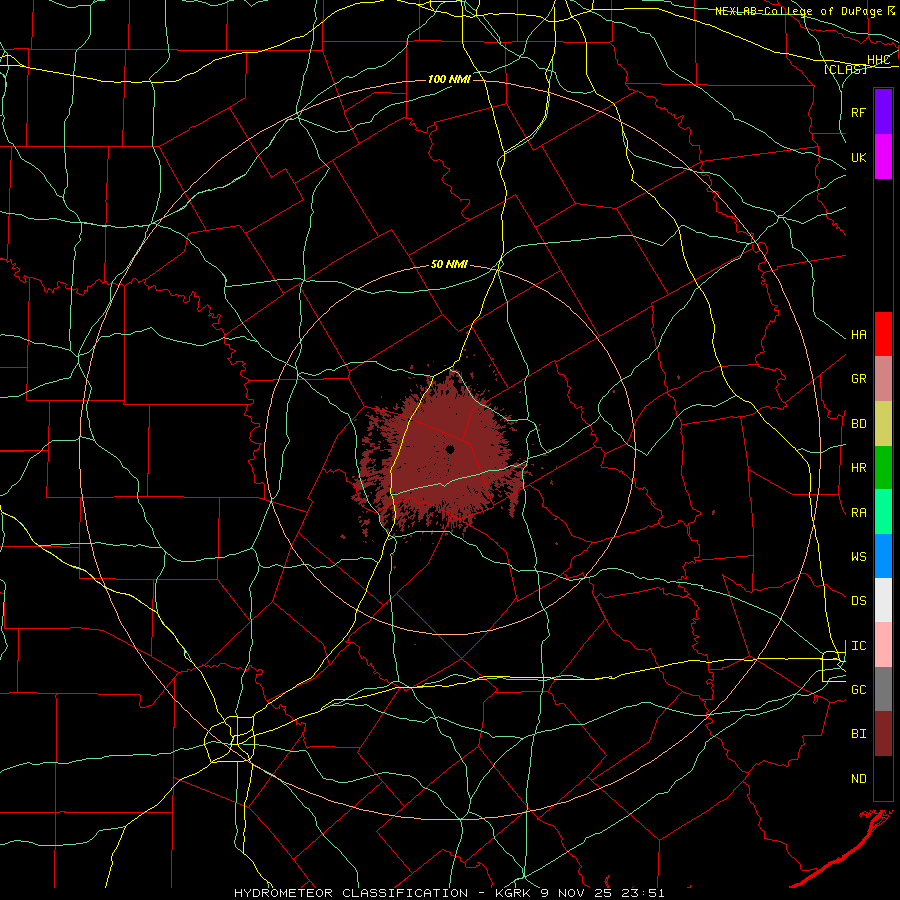The image size is (900, 900).
Task: Click the 'RF' legend label
Action: [x=859, y=112]
